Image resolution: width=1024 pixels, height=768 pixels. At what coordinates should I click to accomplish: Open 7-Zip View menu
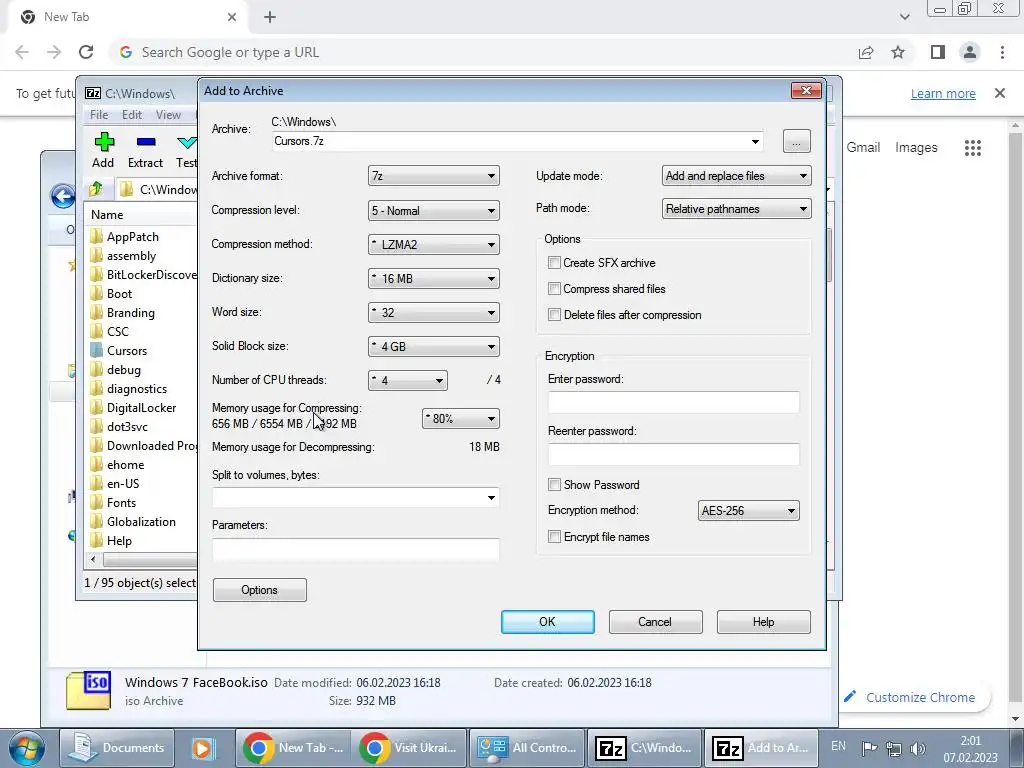(x=168, y=115)
